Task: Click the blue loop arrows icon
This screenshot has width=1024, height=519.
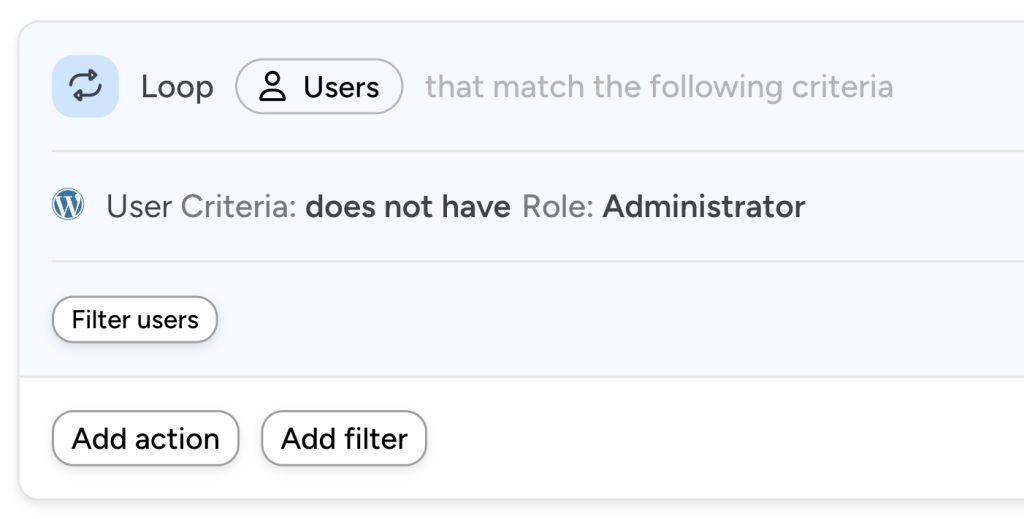Action: click(x=85, y=86)
